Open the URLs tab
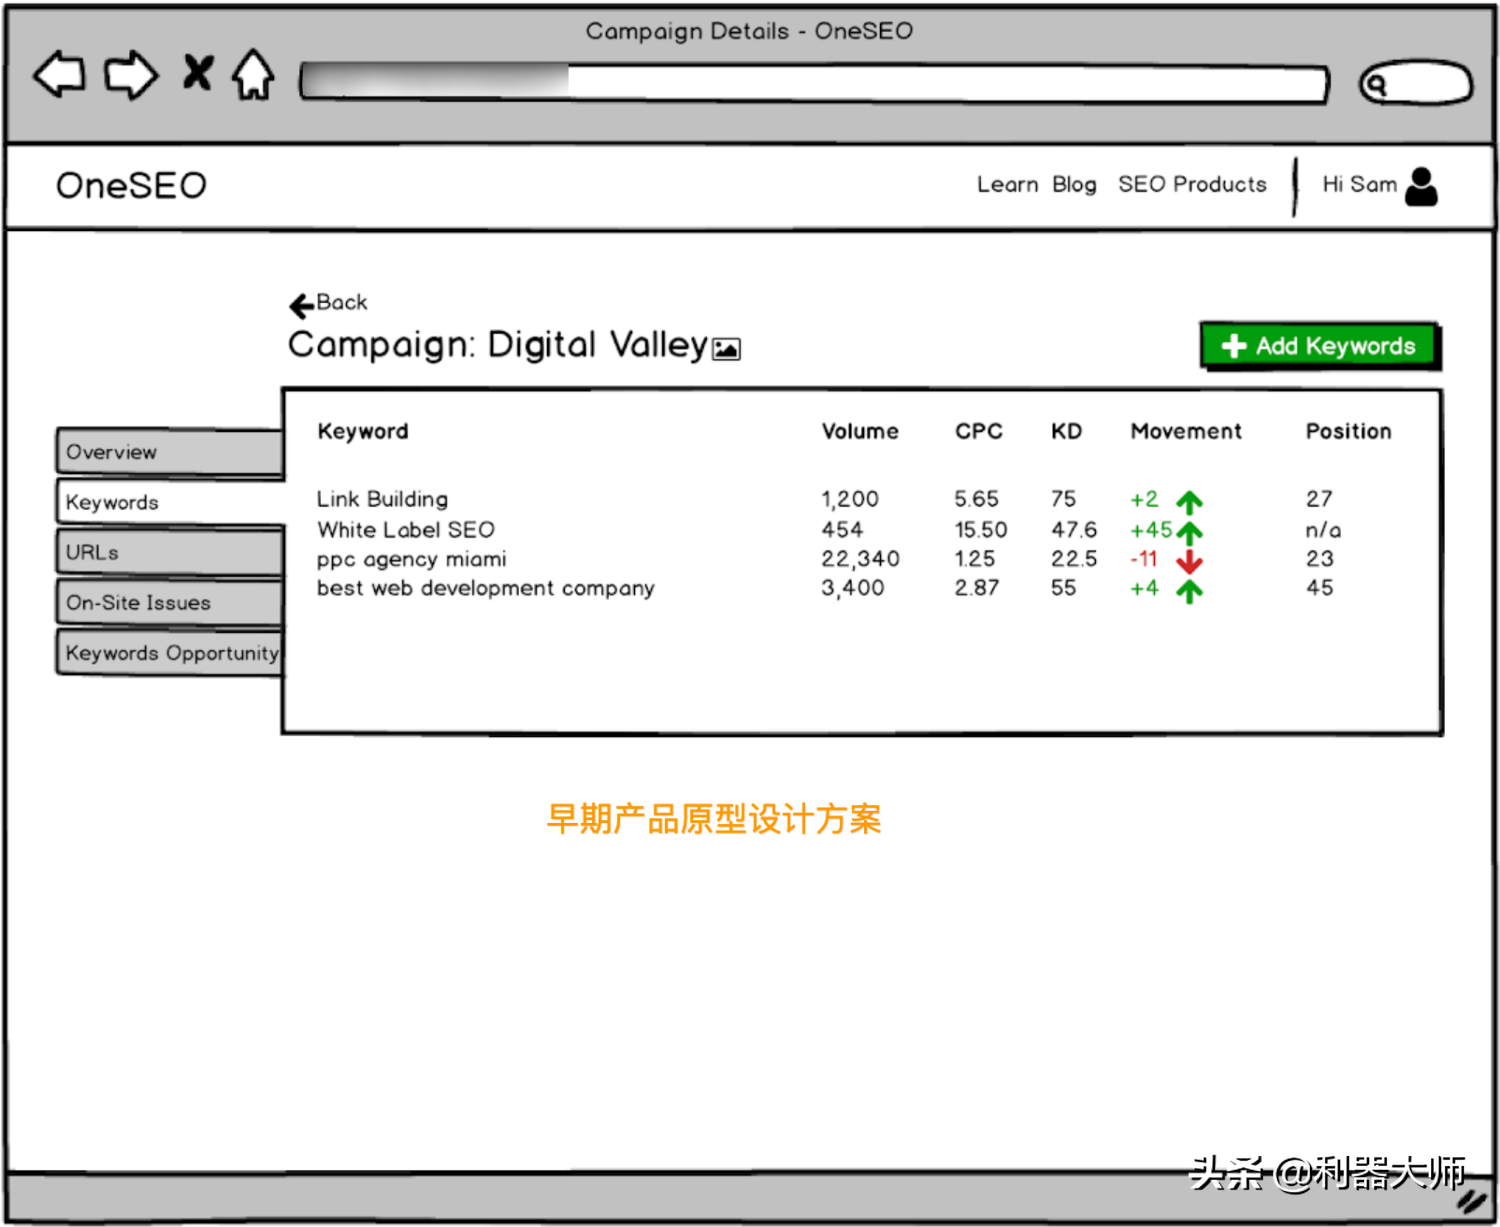This screenshot has height=1227, width=1500. 170,552
